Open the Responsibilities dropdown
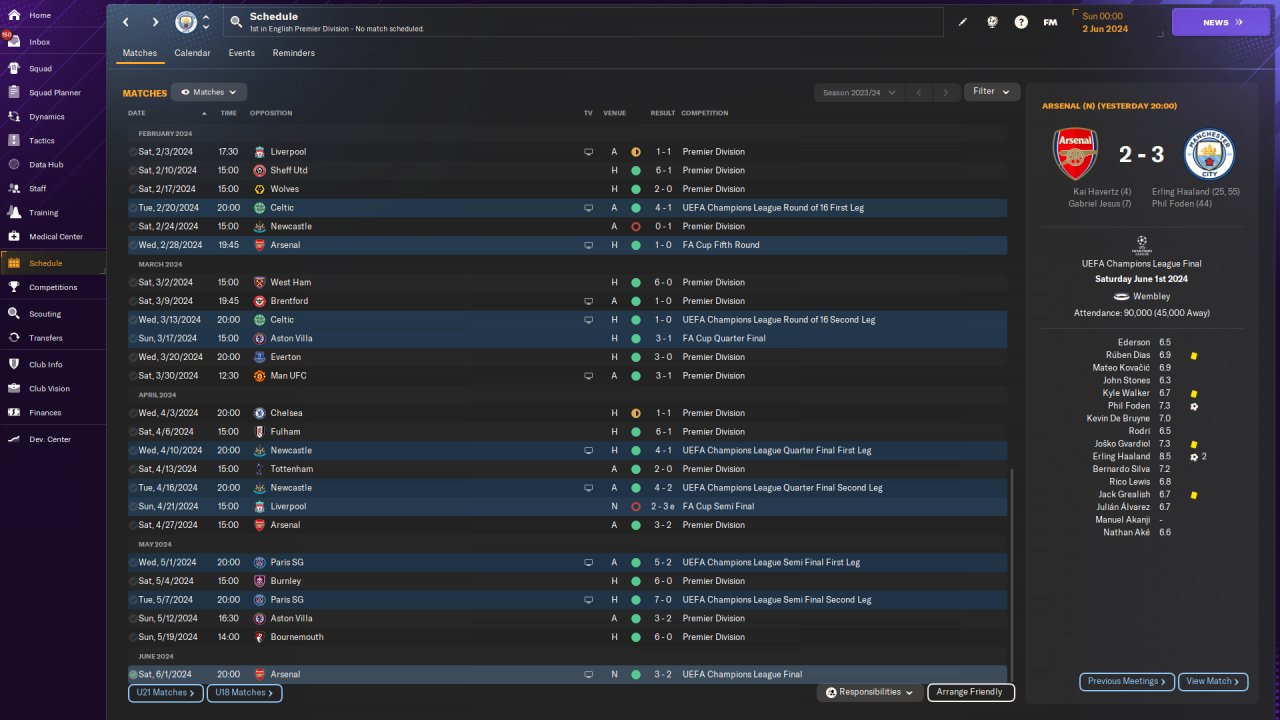Image resolution: width=1280 pixels, height=720 pixels. pyautogui.click(x=869, y=692)
